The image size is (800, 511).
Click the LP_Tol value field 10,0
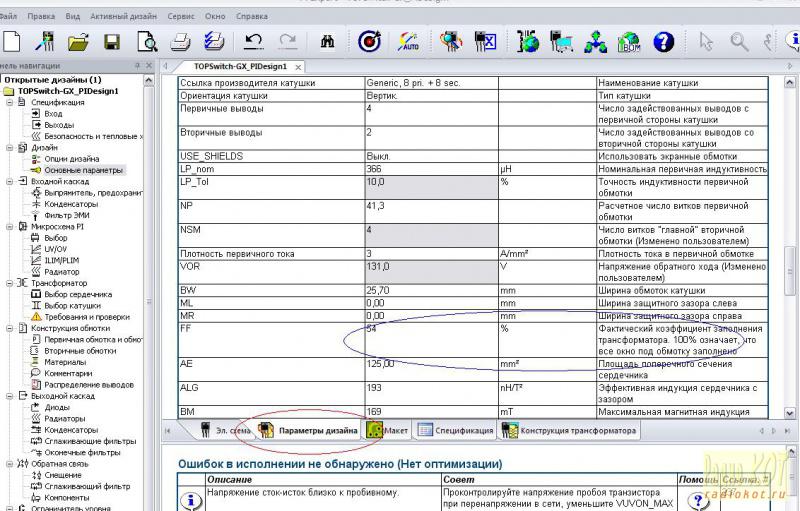pos(430,183)
